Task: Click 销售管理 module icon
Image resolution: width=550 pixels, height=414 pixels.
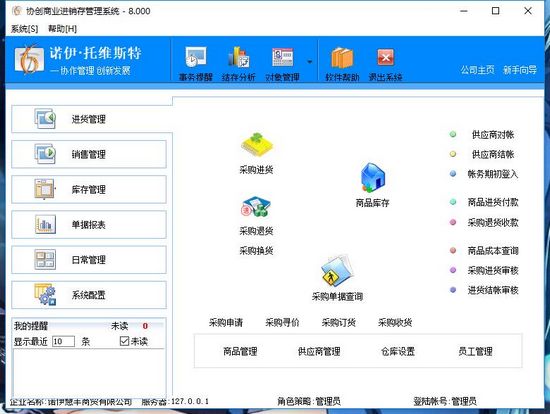Action: [45, 154]
